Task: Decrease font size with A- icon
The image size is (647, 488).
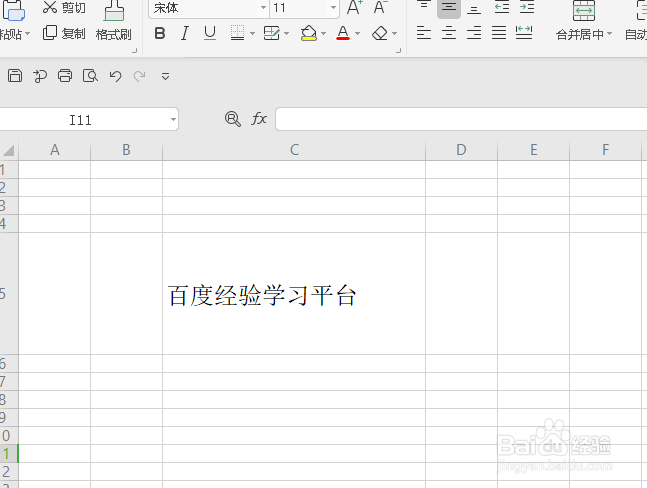Action: click(380, 7)
